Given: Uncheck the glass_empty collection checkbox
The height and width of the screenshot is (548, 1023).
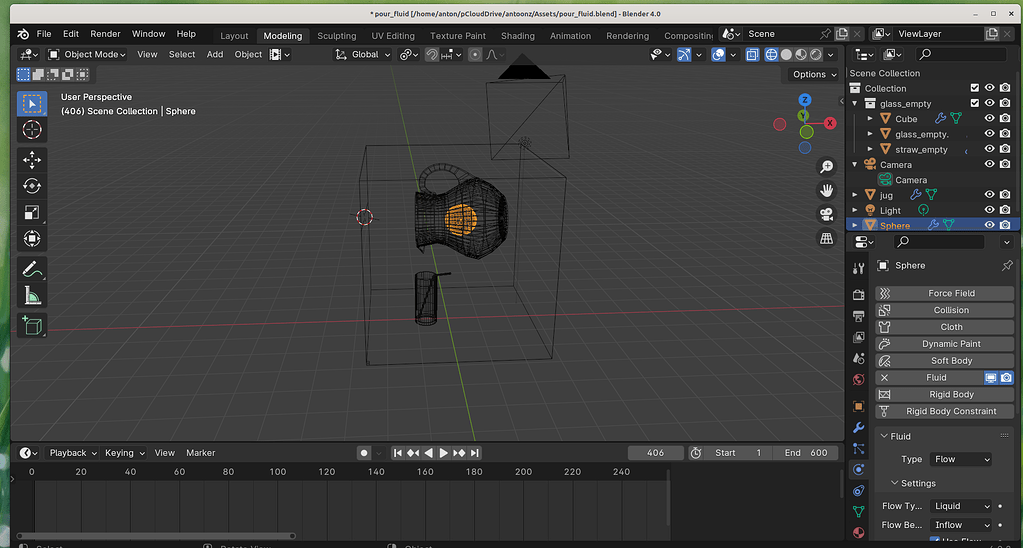Looking at the screenshot, I should point(975,103).
